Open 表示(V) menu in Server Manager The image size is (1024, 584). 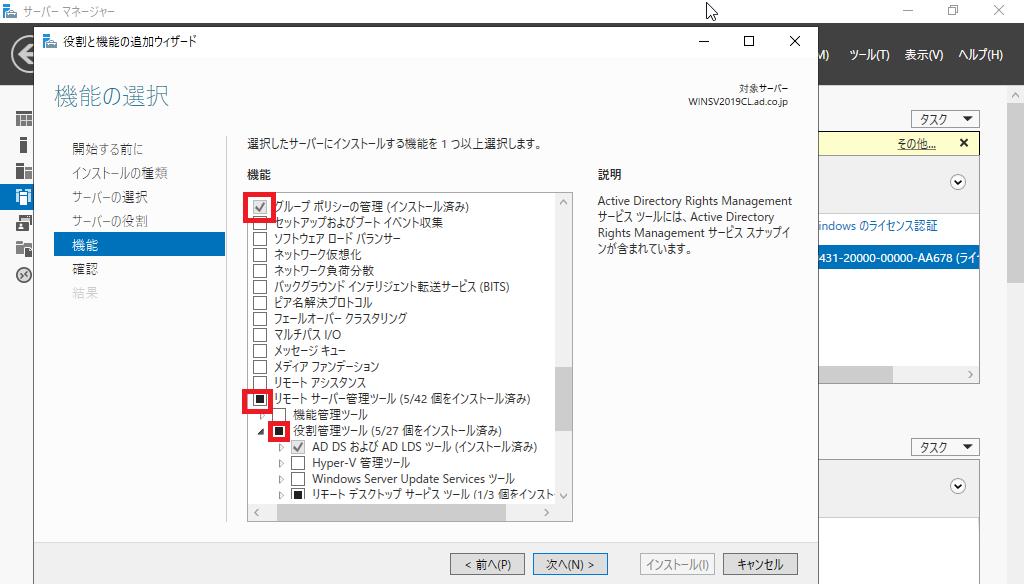[x=923, y=55]
